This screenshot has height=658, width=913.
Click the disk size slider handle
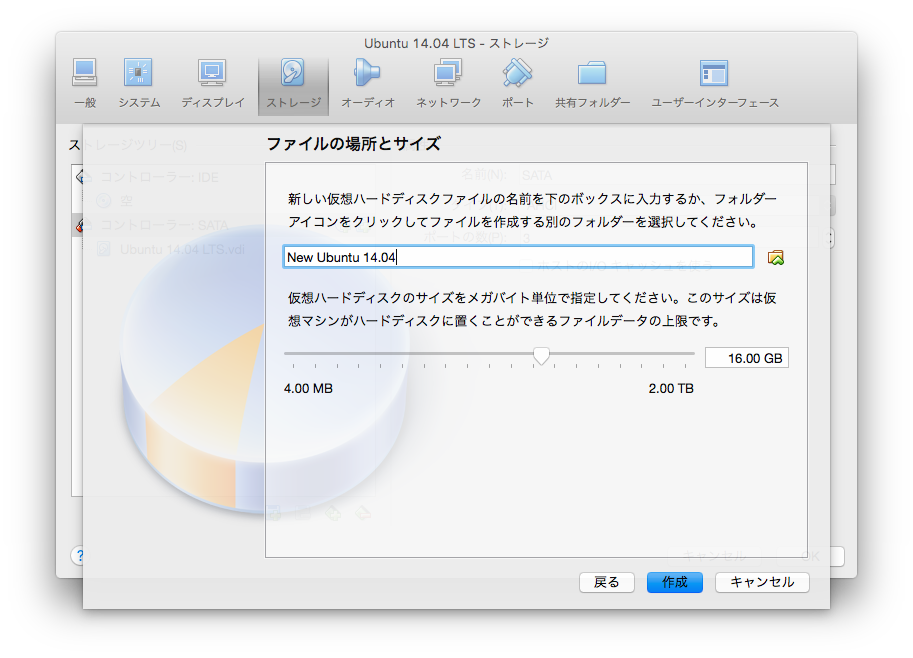click(x=542, y=355)
